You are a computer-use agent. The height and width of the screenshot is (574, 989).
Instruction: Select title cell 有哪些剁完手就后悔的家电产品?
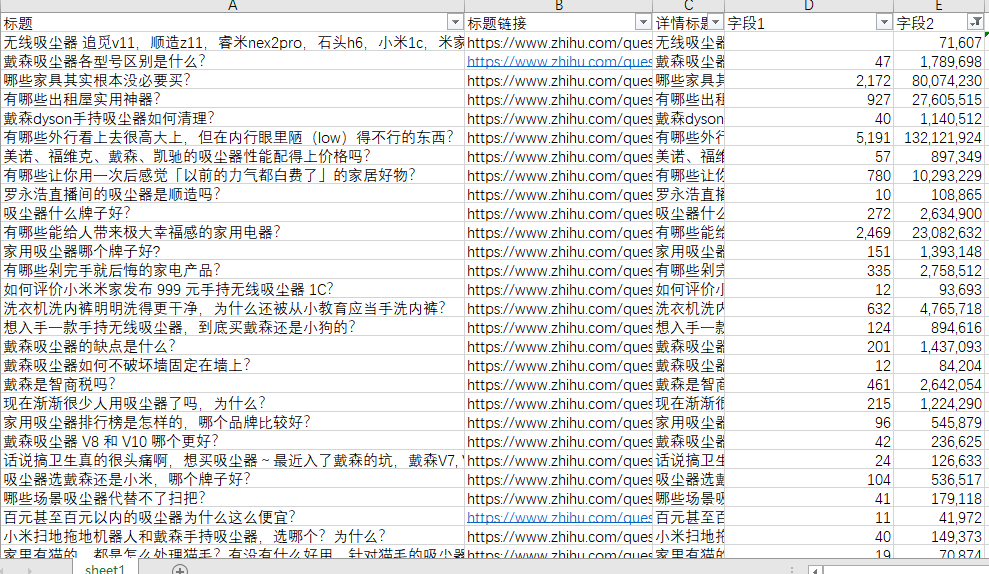pyautogui.click(x=232, y=271)
